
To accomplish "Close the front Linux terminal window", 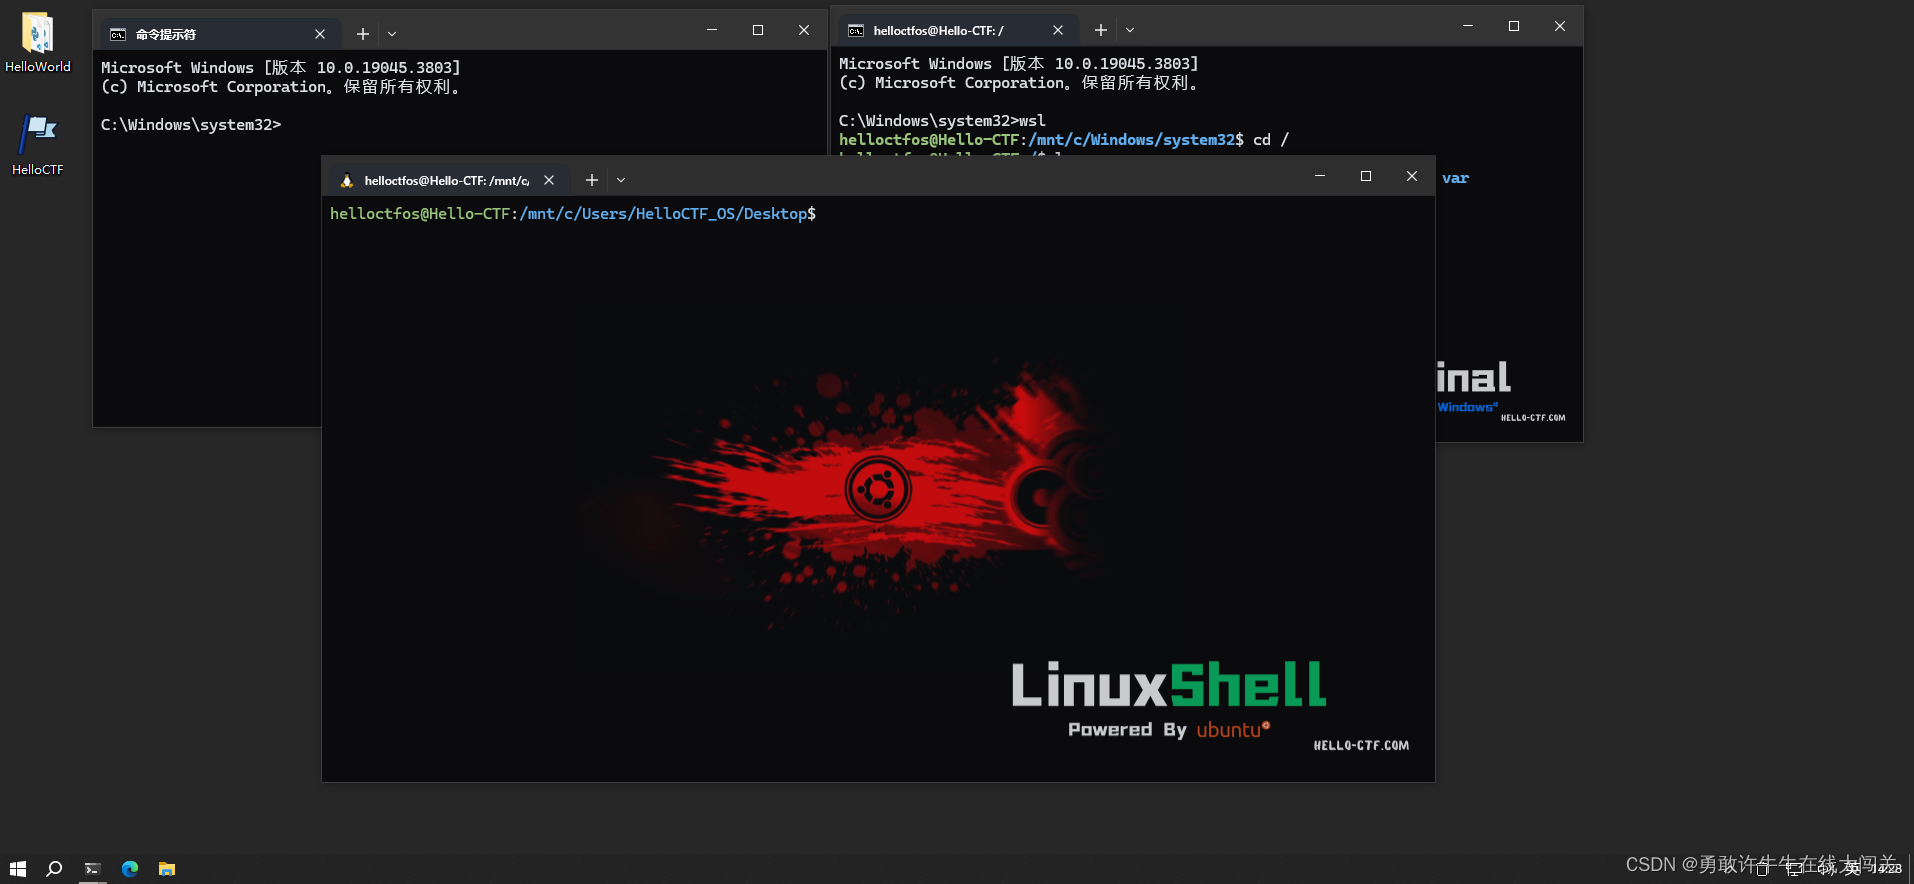I will pos(1412,176).
